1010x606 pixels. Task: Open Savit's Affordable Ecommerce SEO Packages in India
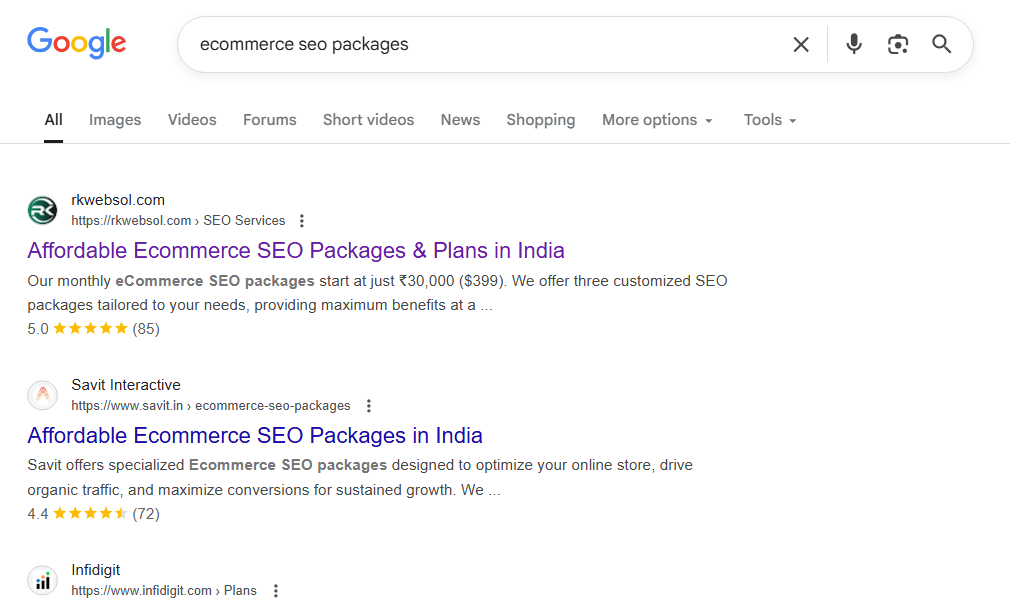point(254,435)
